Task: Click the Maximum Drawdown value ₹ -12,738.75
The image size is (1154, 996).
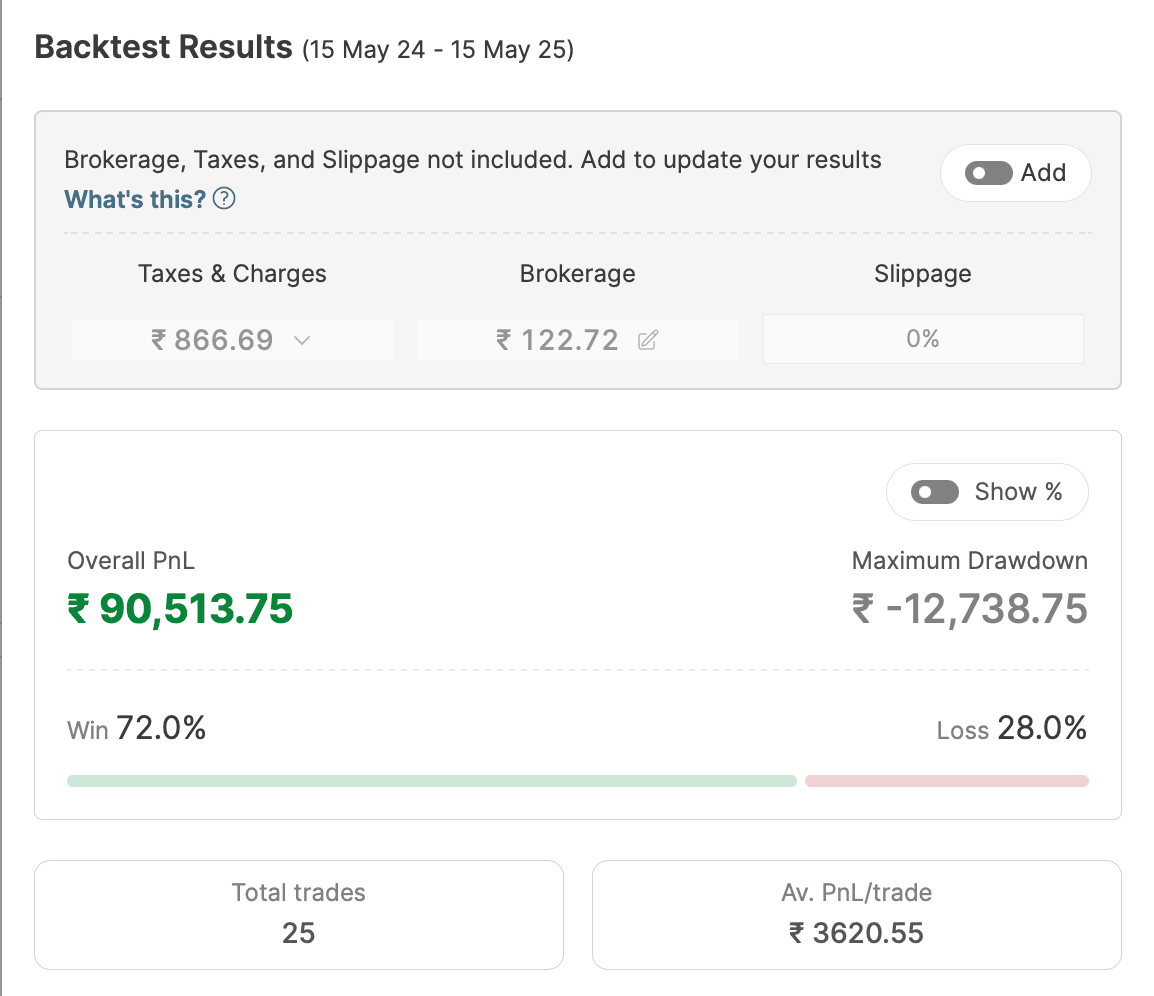Action: pos(969,608)
